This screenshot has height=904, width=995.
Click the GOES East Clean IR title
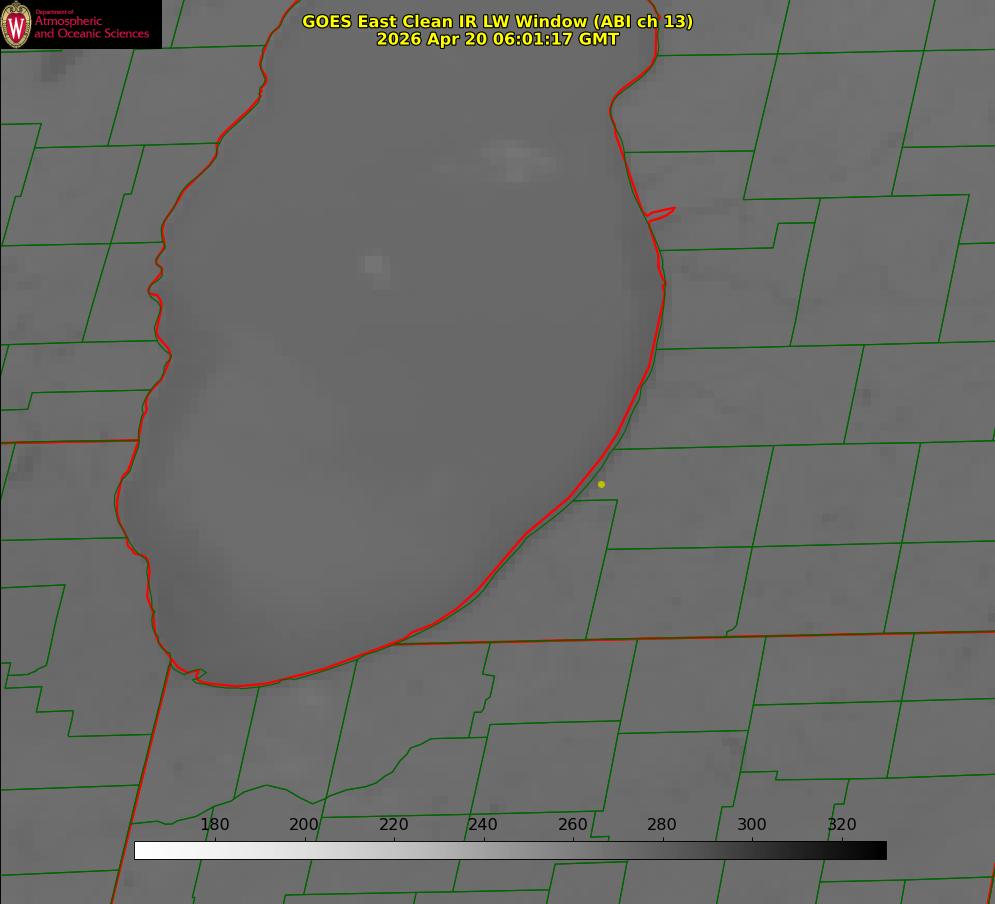click(x=498, y=21)
